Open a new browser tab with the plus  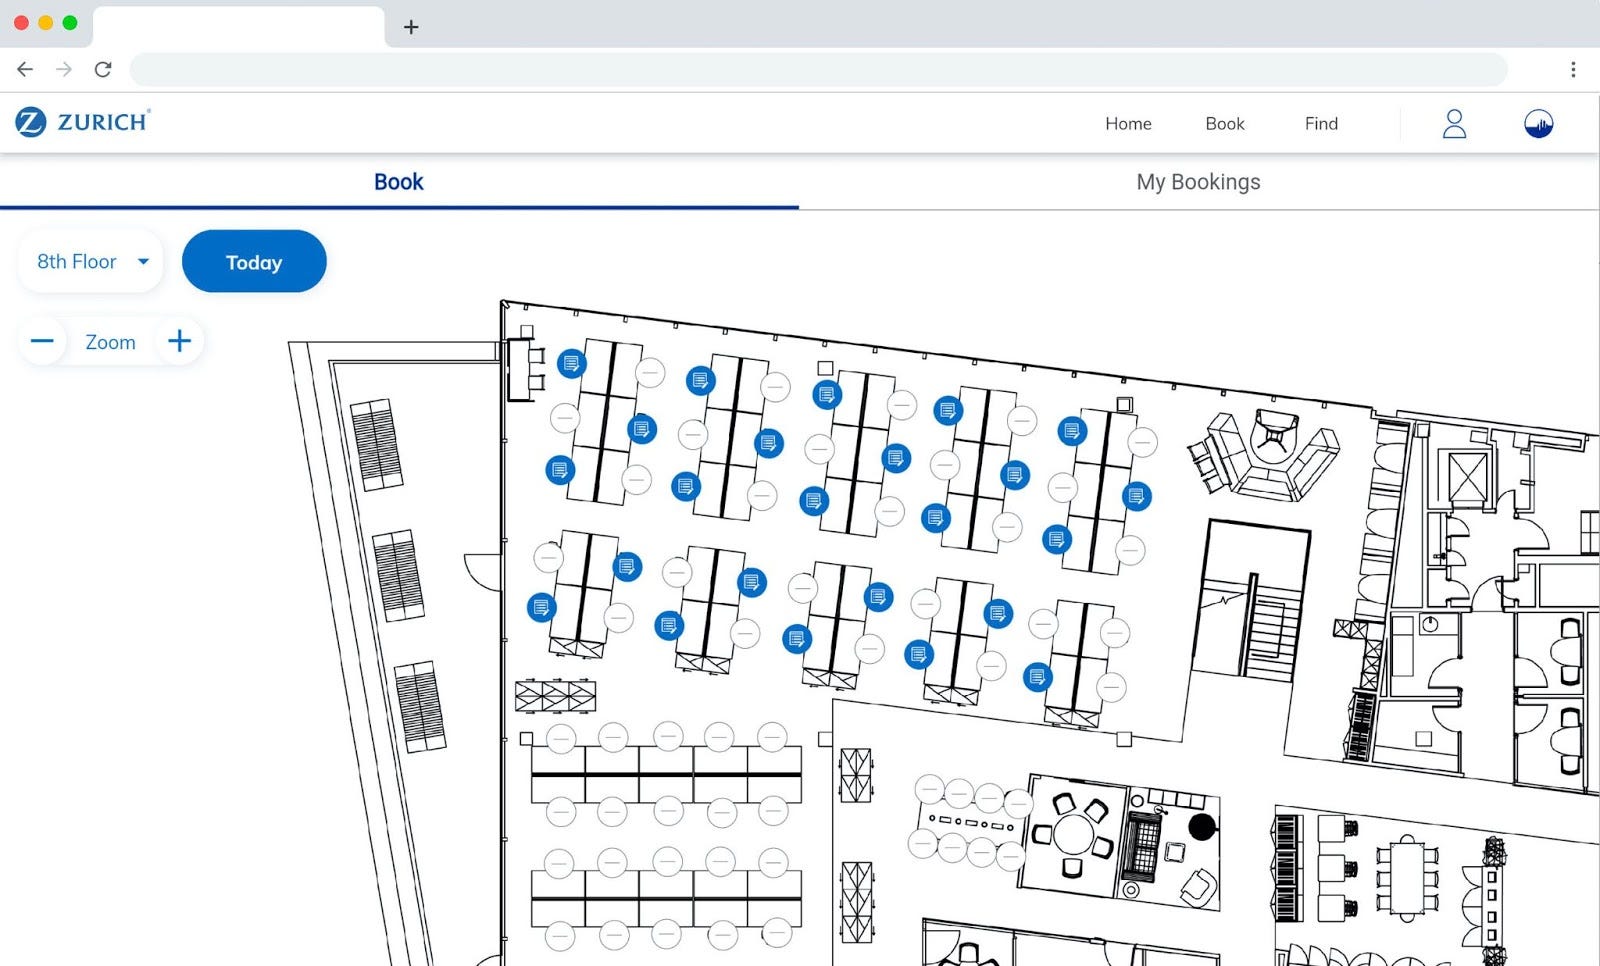411,27
